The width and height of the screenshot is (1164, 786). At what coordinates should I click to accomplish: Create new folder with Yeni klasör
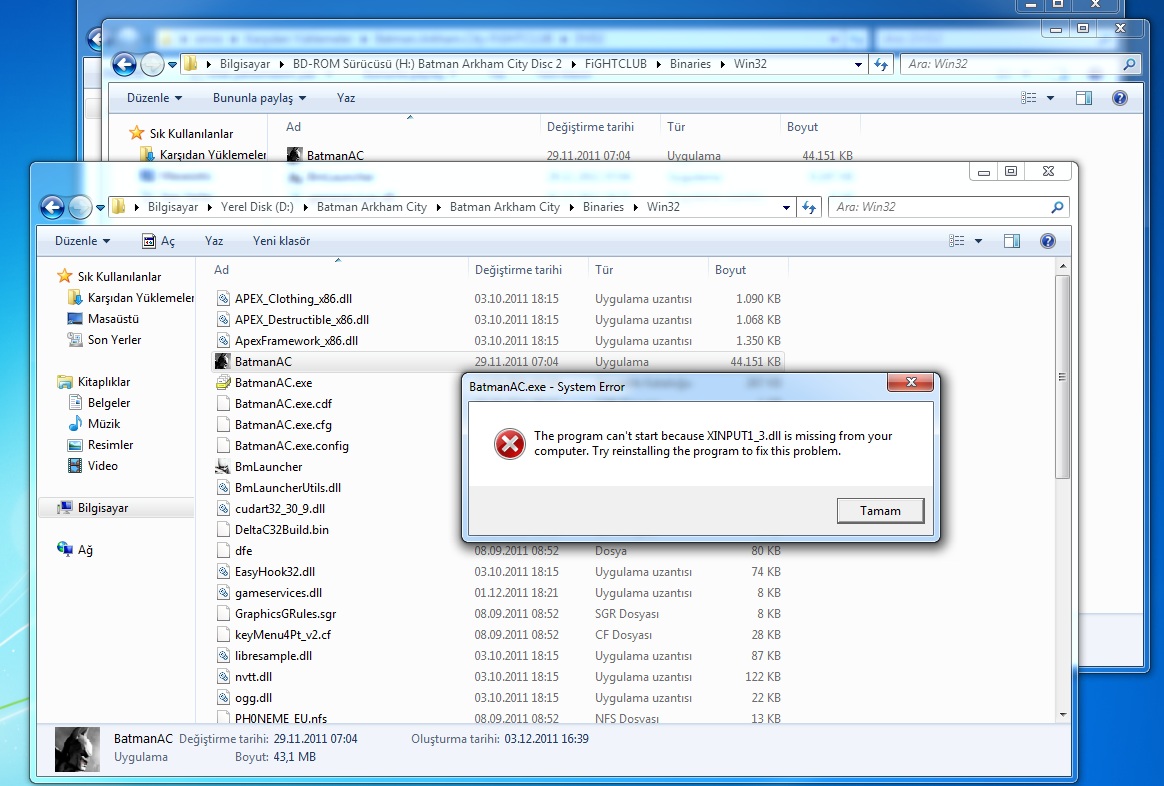click(x=281, y=241)
